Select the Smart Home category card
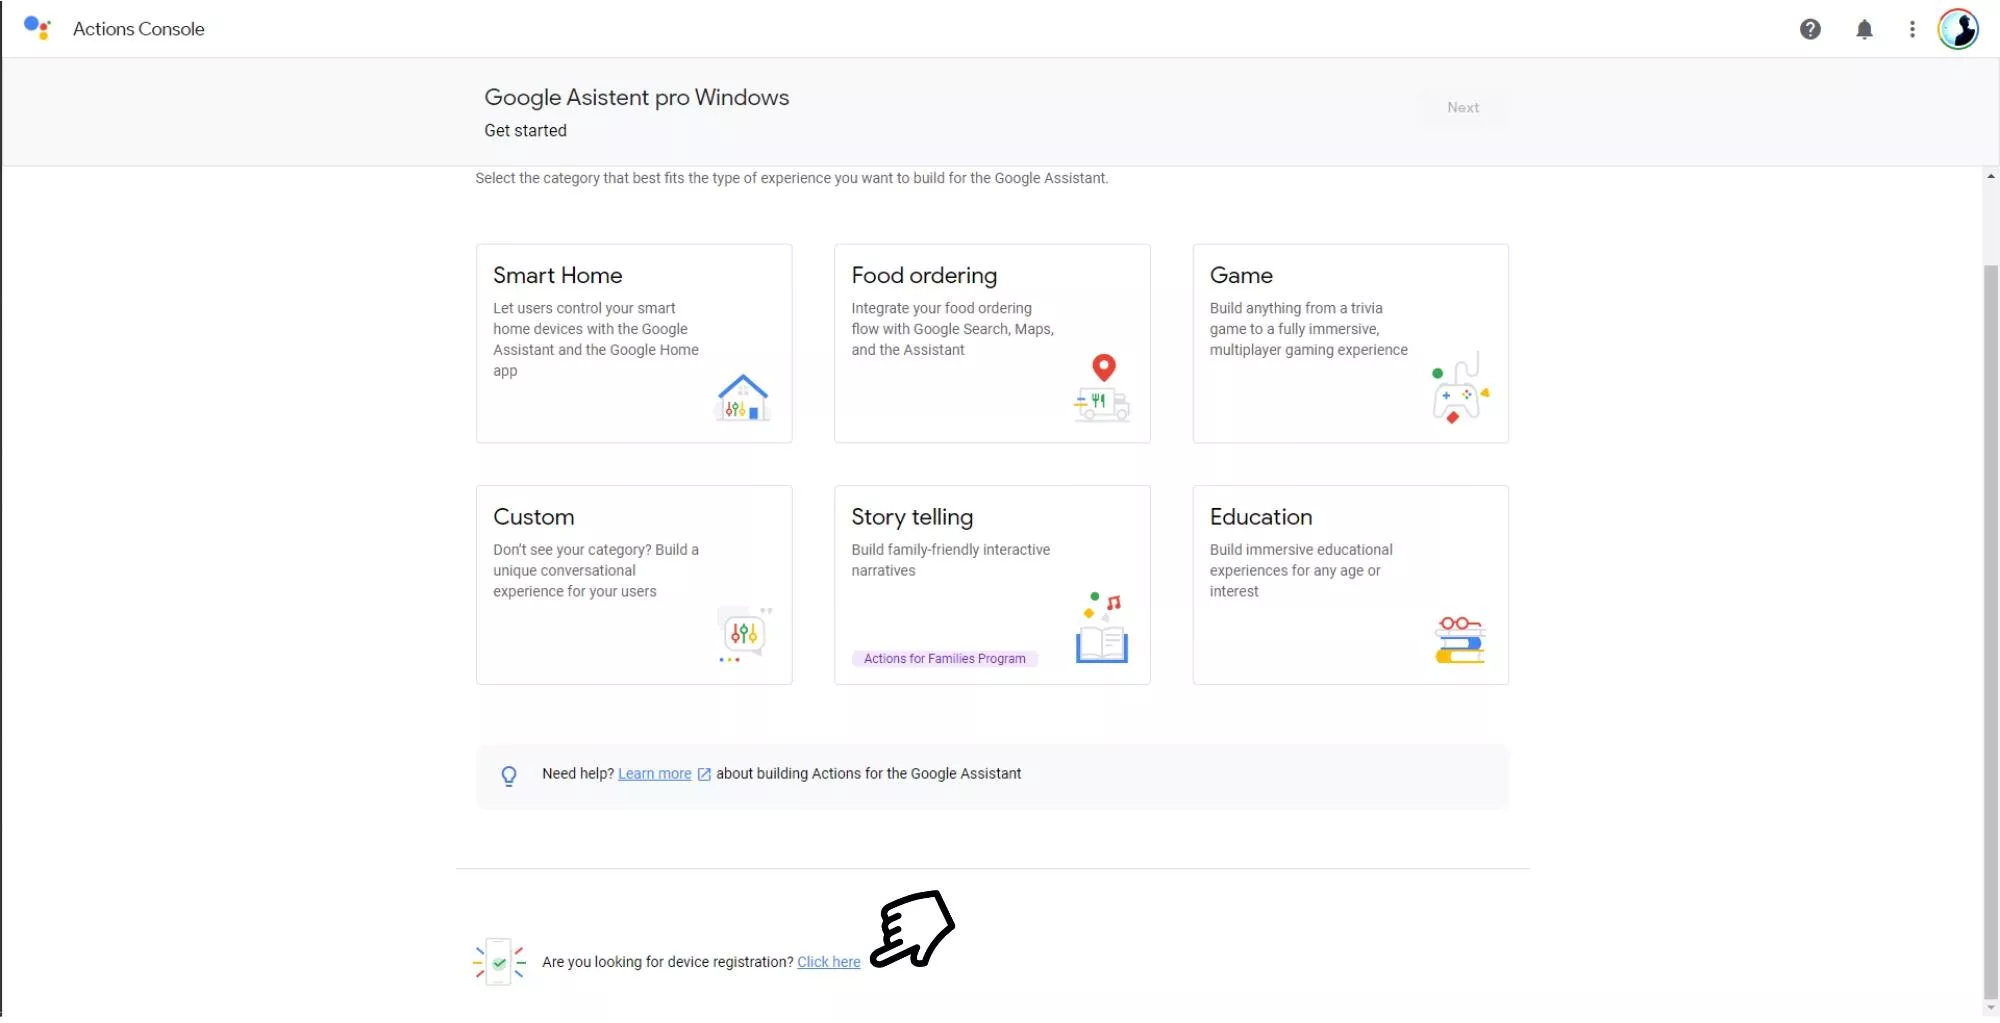This screenshot has height=1023, width=2000. 634,343
